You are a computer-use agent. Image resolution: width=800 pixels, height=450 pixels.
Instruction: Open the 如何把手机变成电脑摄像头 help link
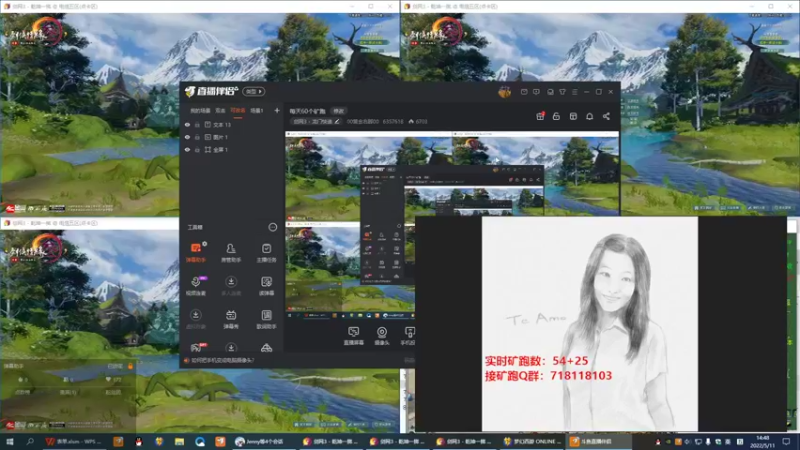[222, 360]
